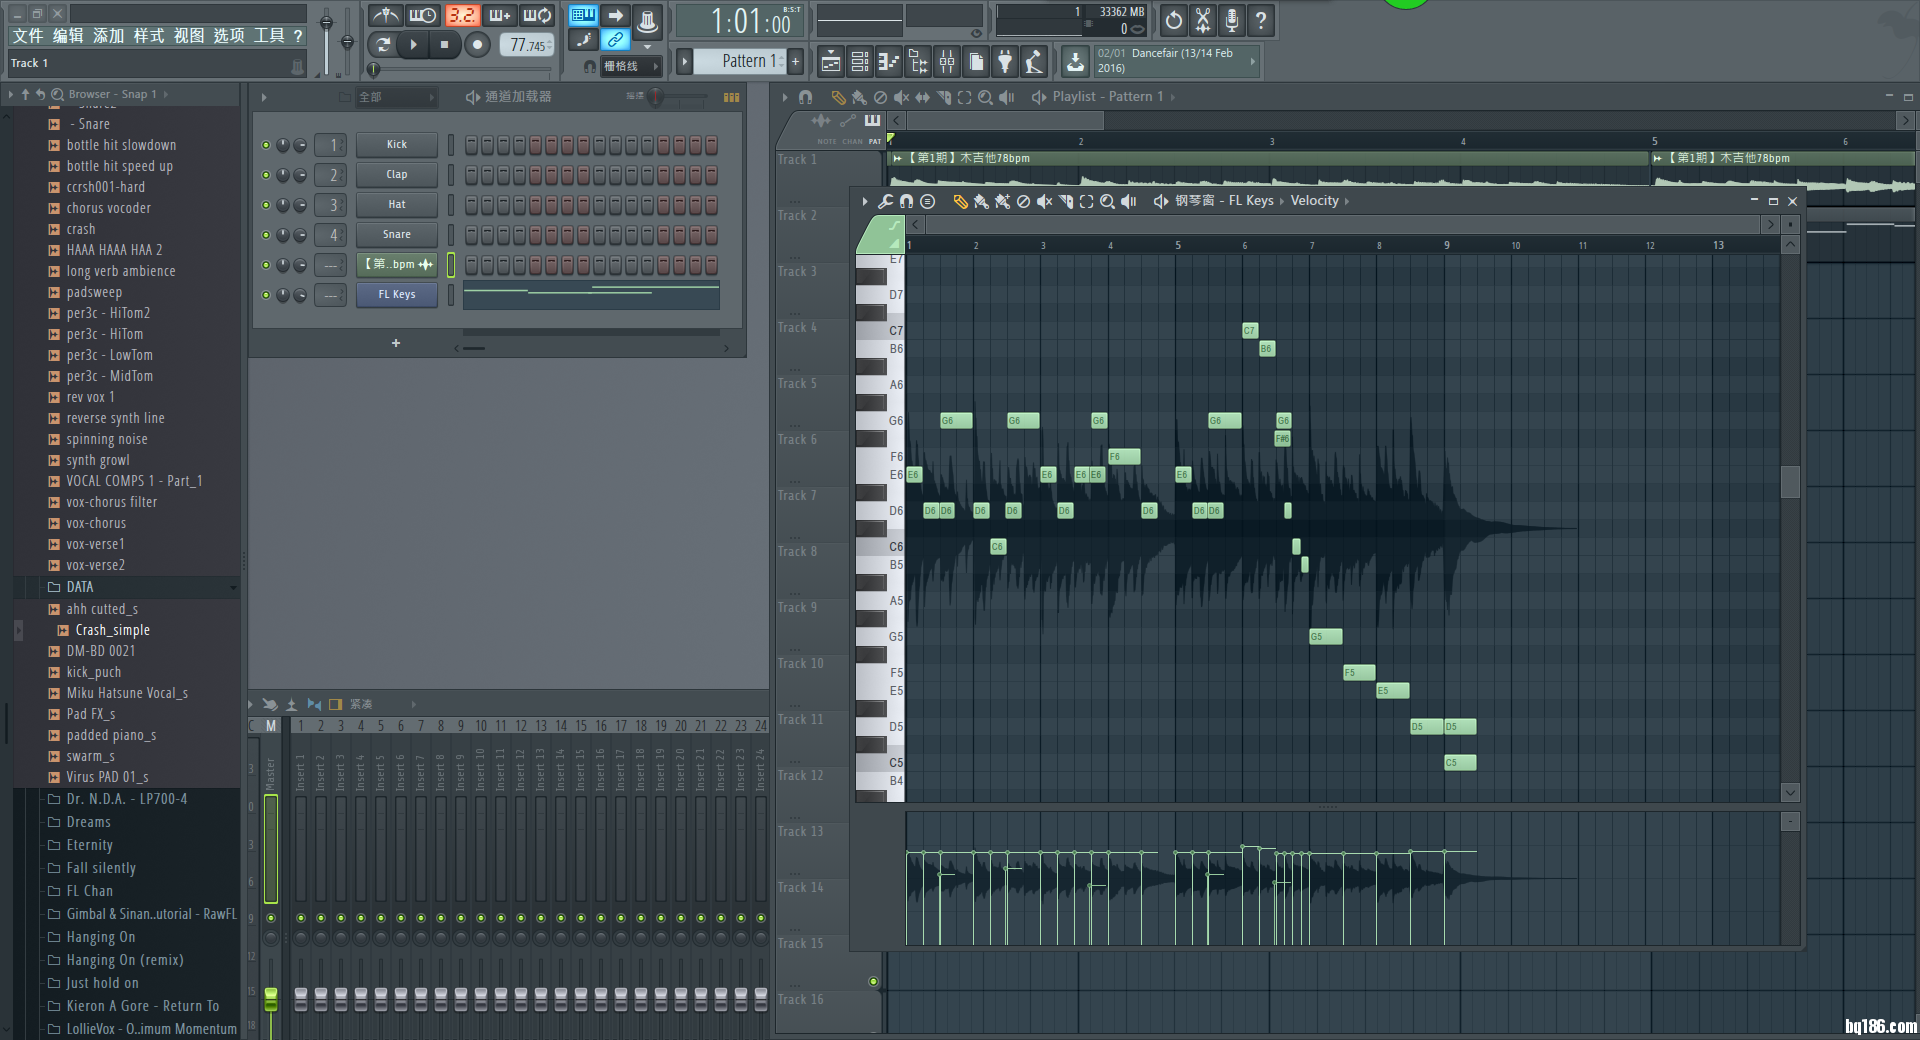This screenshot has height=1040, width=1920.
Task: Add a channel with the plus button
Action: 396,343
